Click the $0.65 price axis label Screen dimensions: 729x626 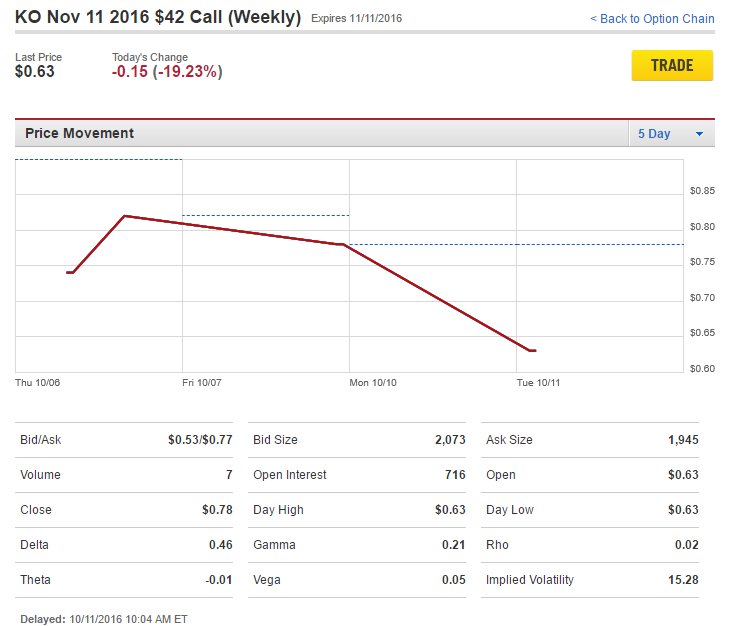tap(702, 333)
